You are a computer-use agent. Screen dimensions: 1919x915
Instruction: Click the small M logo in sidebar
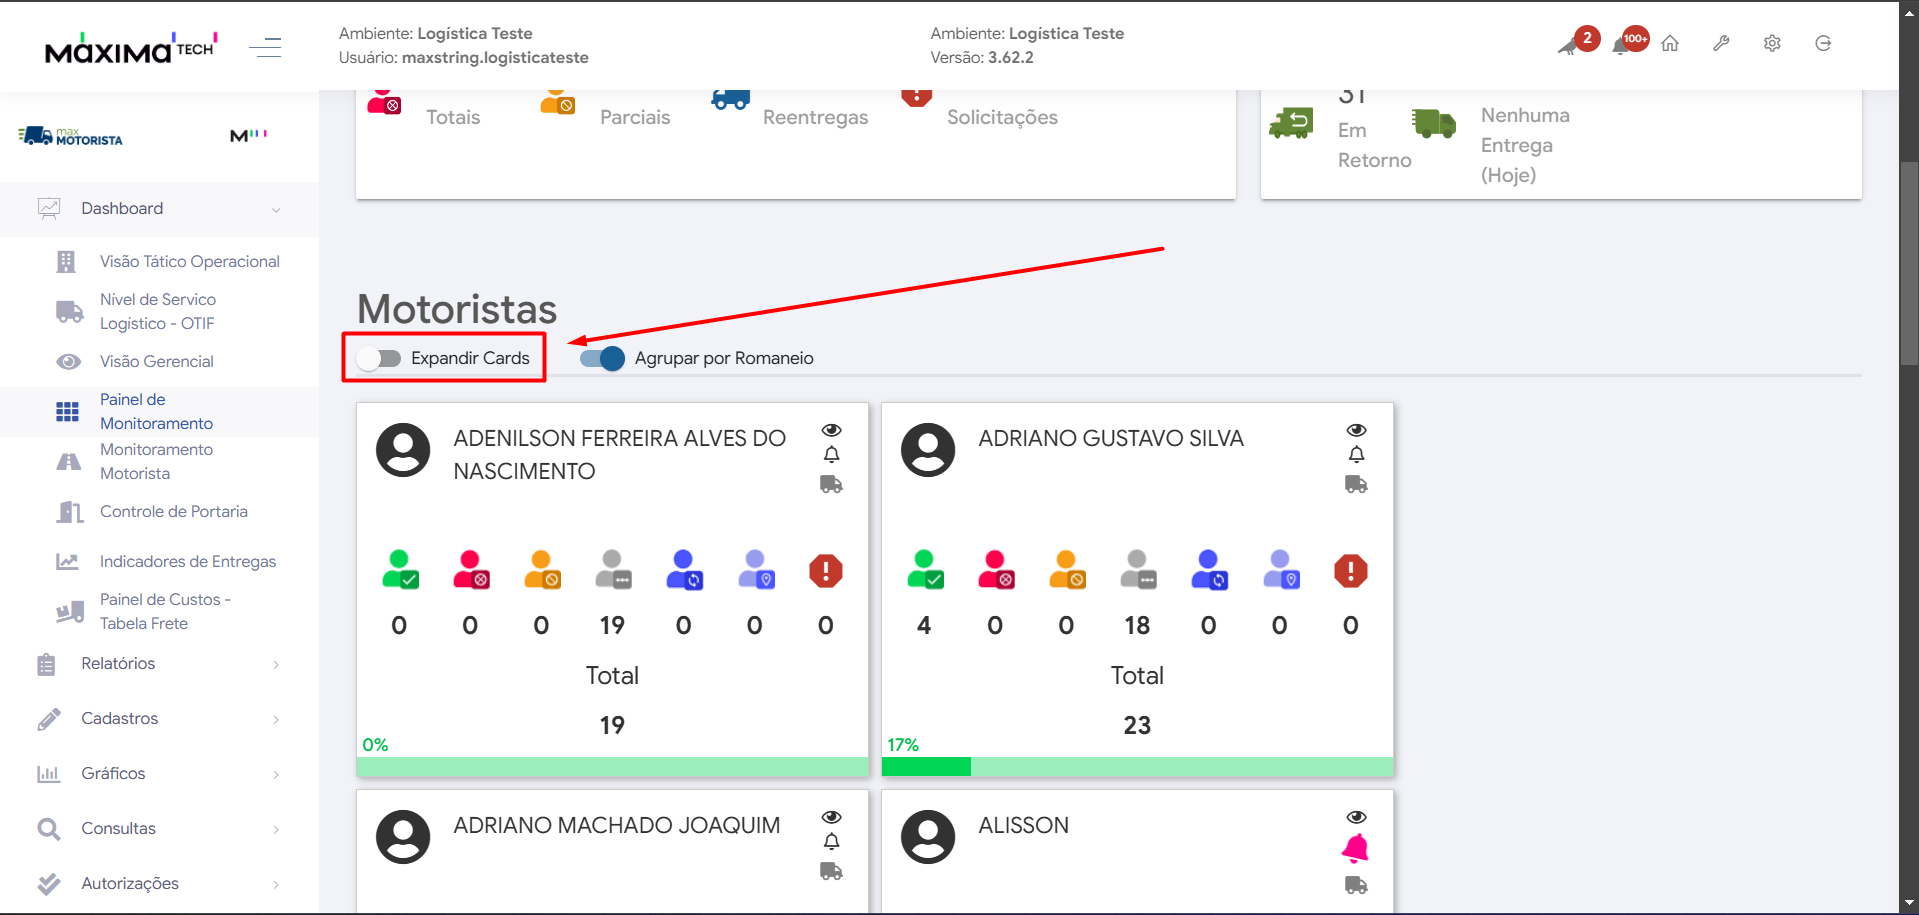pos(248,135)
